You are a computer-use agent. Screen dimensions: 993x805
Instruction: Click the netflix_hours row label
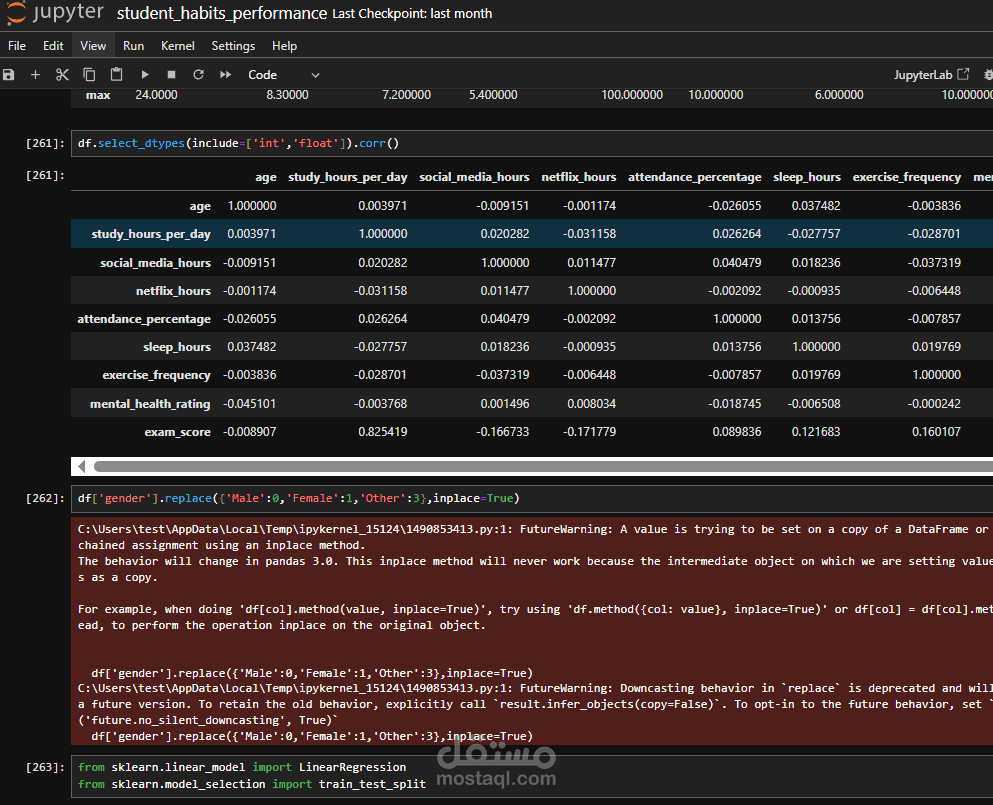click(x=173, y=291)
